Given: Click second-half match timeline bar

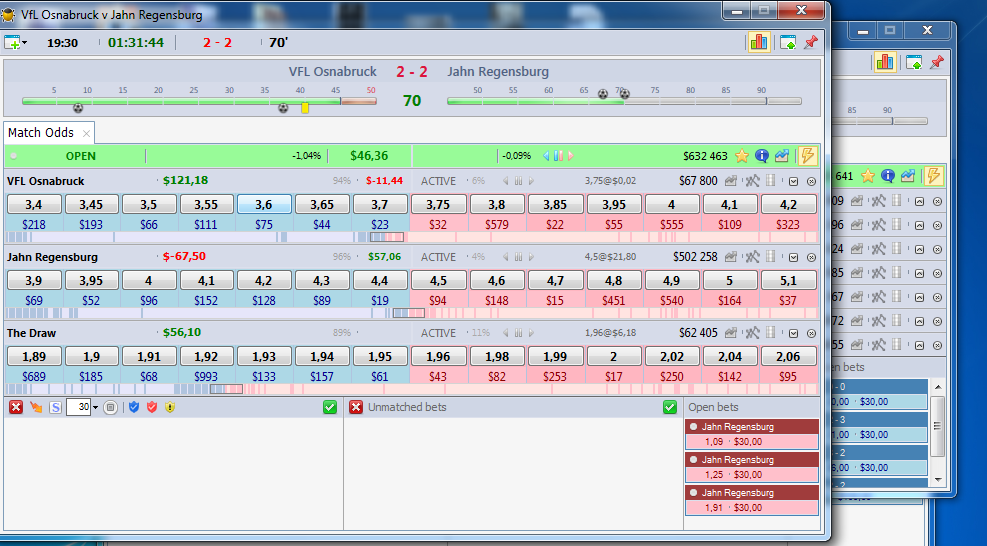Looking at the screenshot, I should tap(624, 101).
